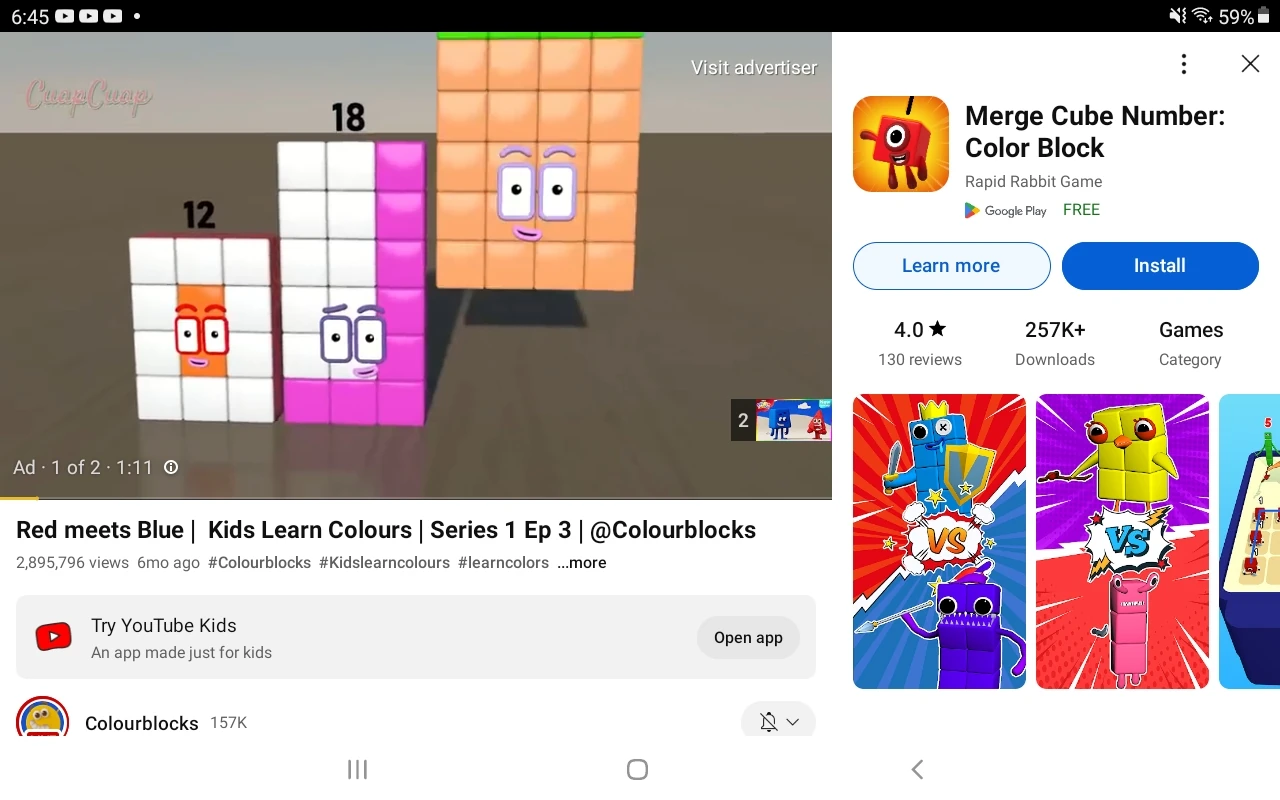1280x800 pixels.
Task: Click the Visit advertiser link
Action: coord(753,67)
